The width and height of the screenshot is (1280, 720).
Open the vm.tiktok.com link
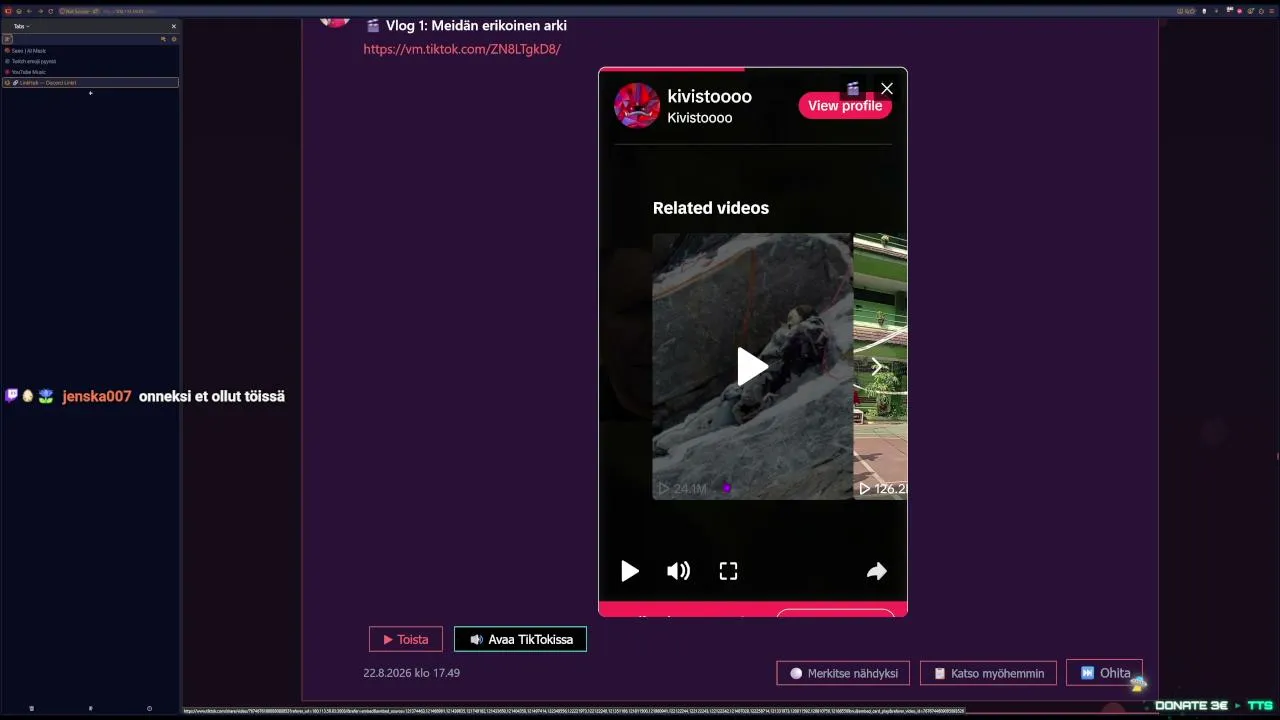pos(462,49)
